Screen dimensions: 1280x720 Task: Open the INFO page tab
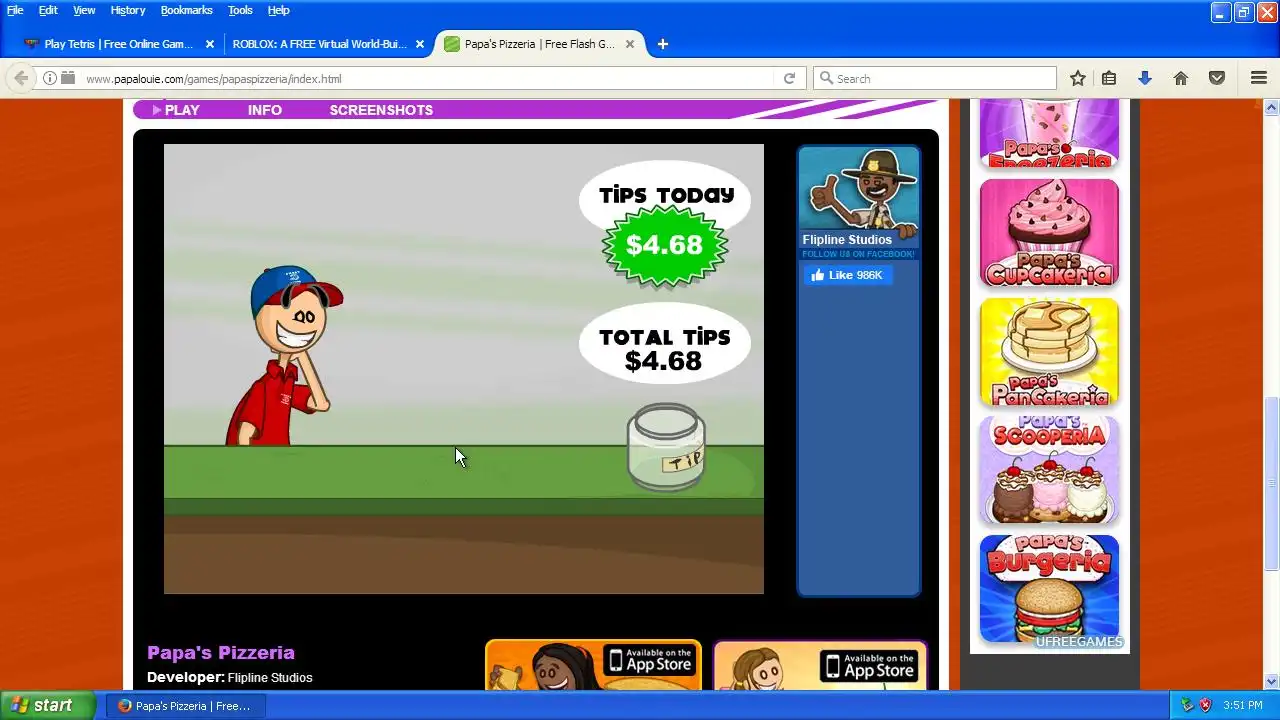(x=265, y=110)
